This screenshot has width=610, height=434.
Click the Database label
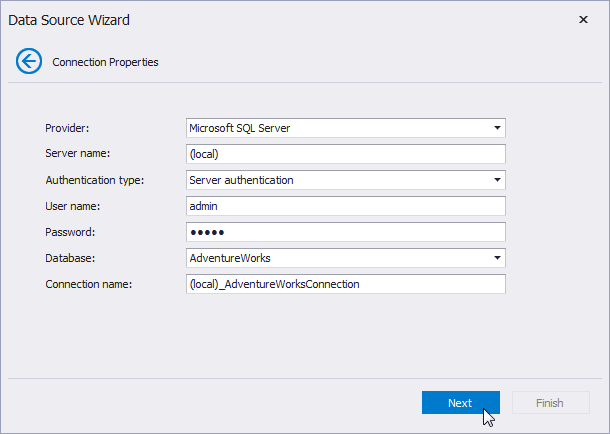coord(70,258)
